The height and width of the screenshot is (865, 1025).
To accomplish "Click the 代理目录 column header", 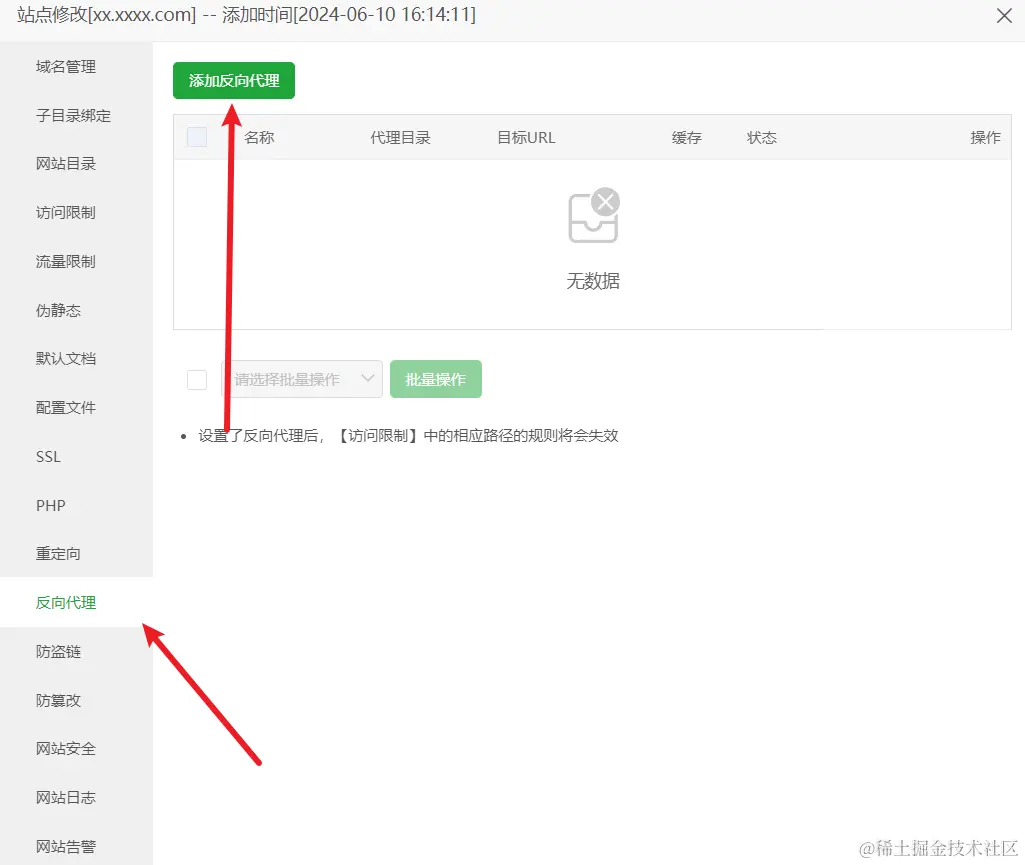I will coord(400,137).
